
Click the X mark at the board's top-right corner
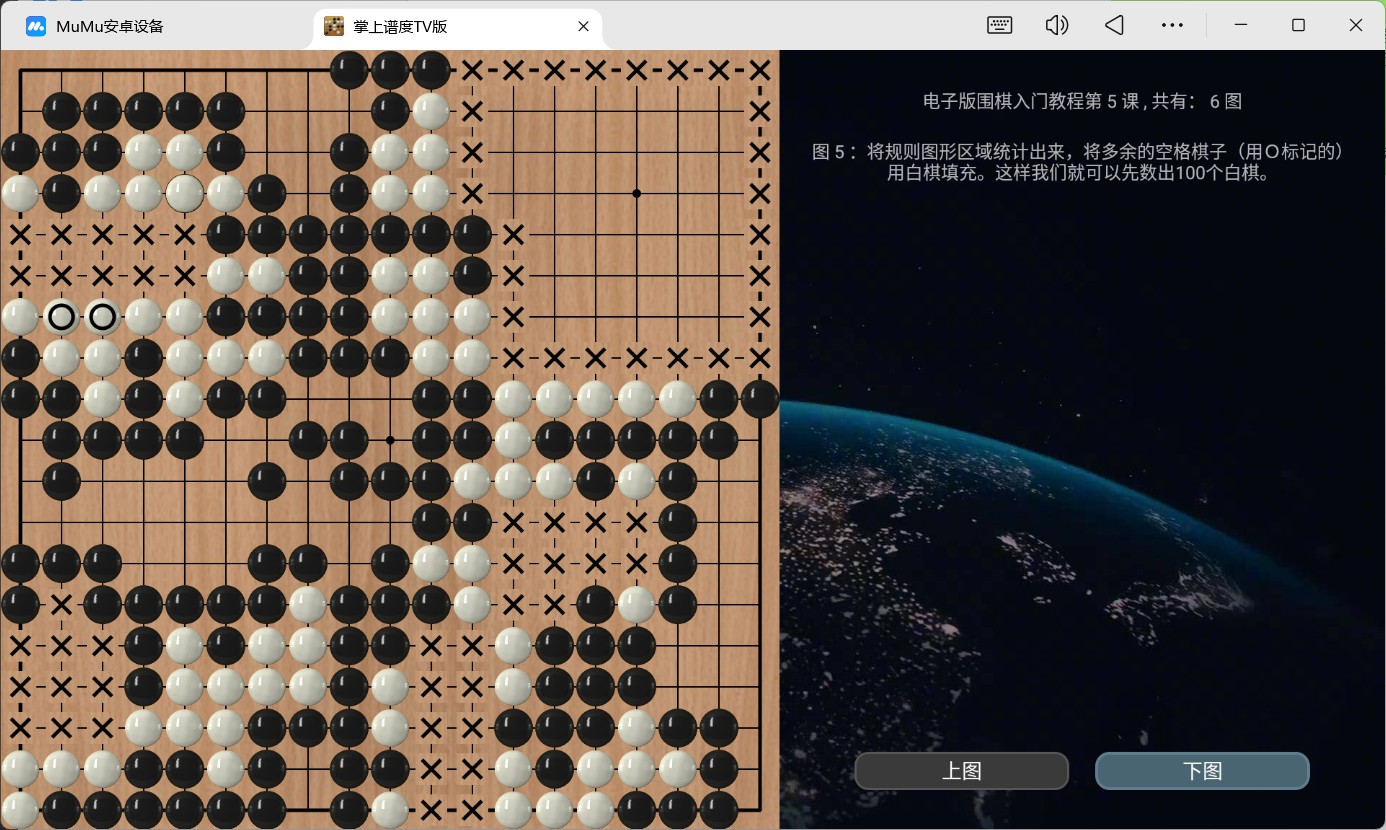[760, 70]
